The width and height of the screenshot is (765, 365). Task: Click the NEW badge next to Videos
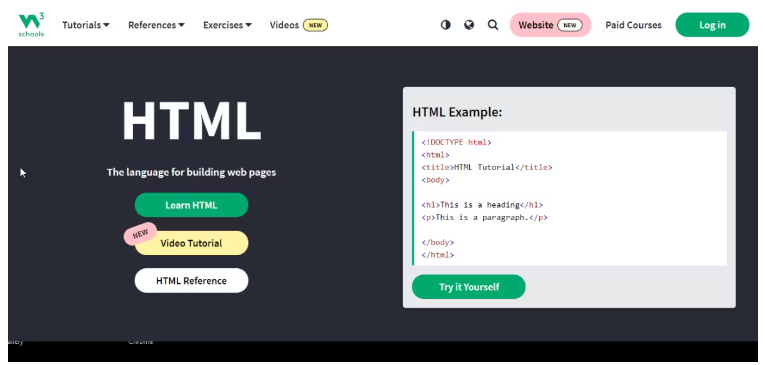coord(315,25)
